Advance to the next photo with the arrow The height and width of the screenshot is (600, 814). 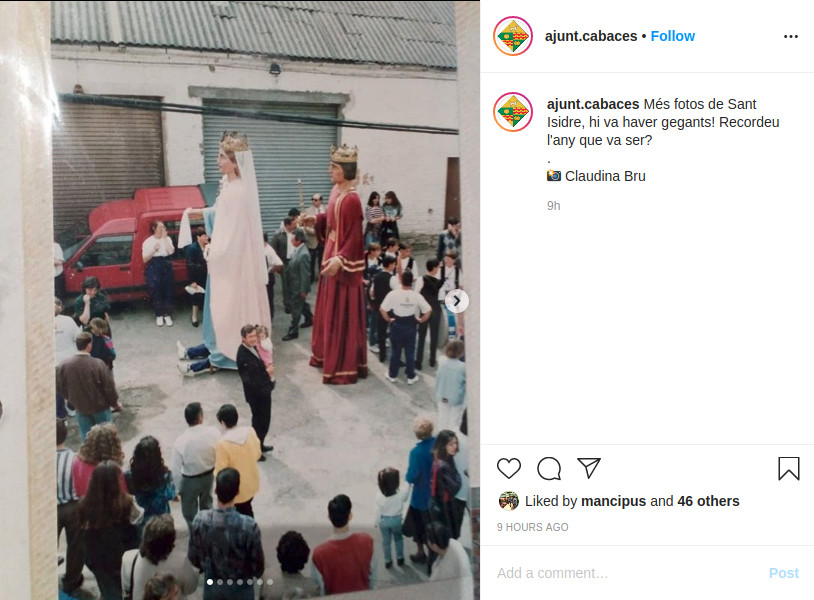click(x=457, y=301)
